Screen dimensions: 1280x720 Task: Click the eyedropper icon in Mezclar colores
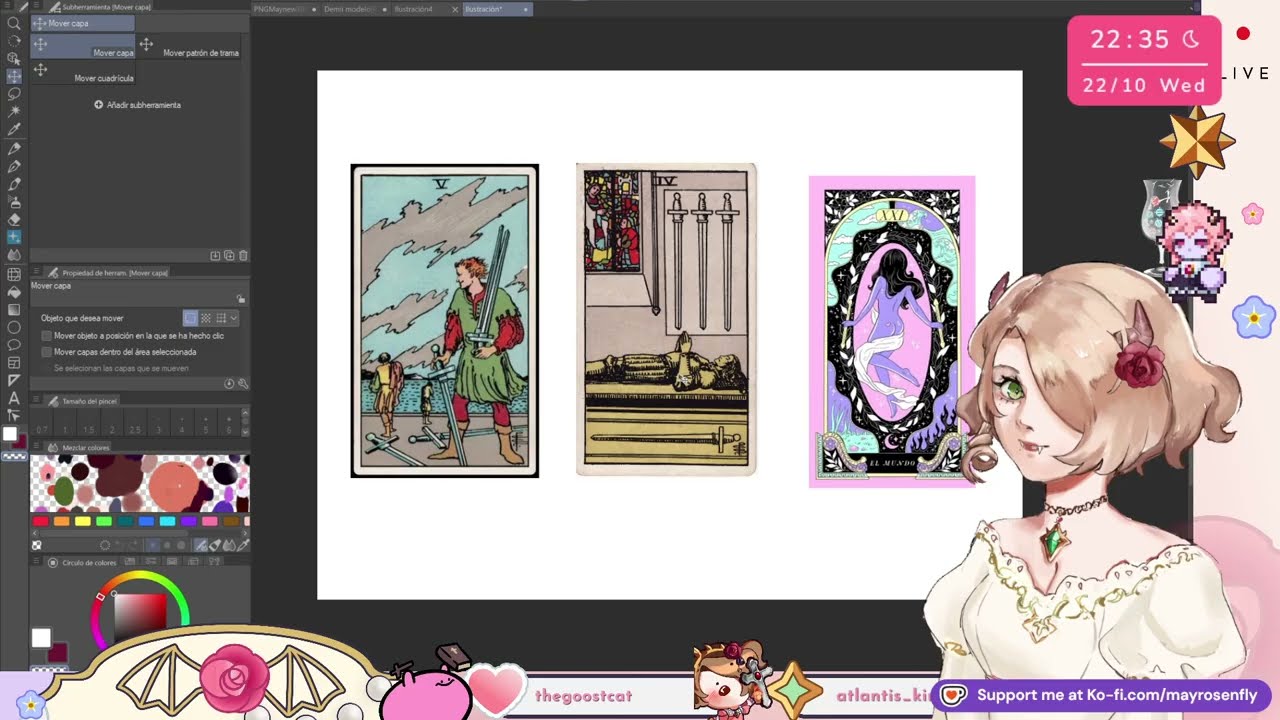(x=242, y=545)
